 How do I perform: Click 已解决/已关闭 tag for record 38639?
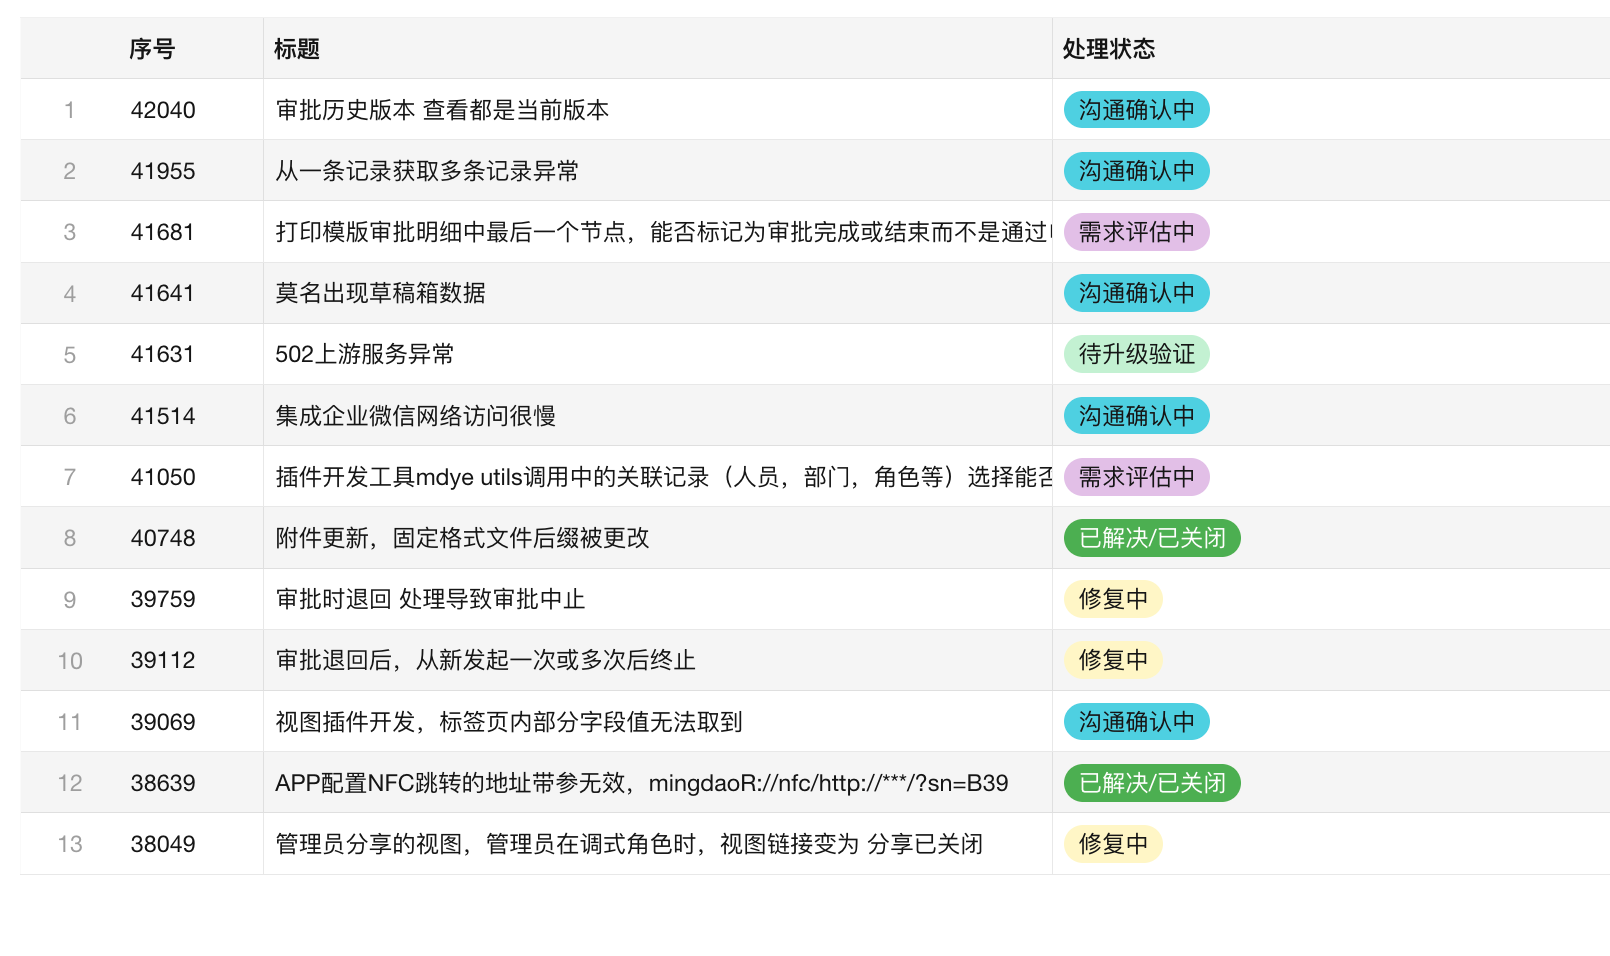click(x=1152, y=783)
